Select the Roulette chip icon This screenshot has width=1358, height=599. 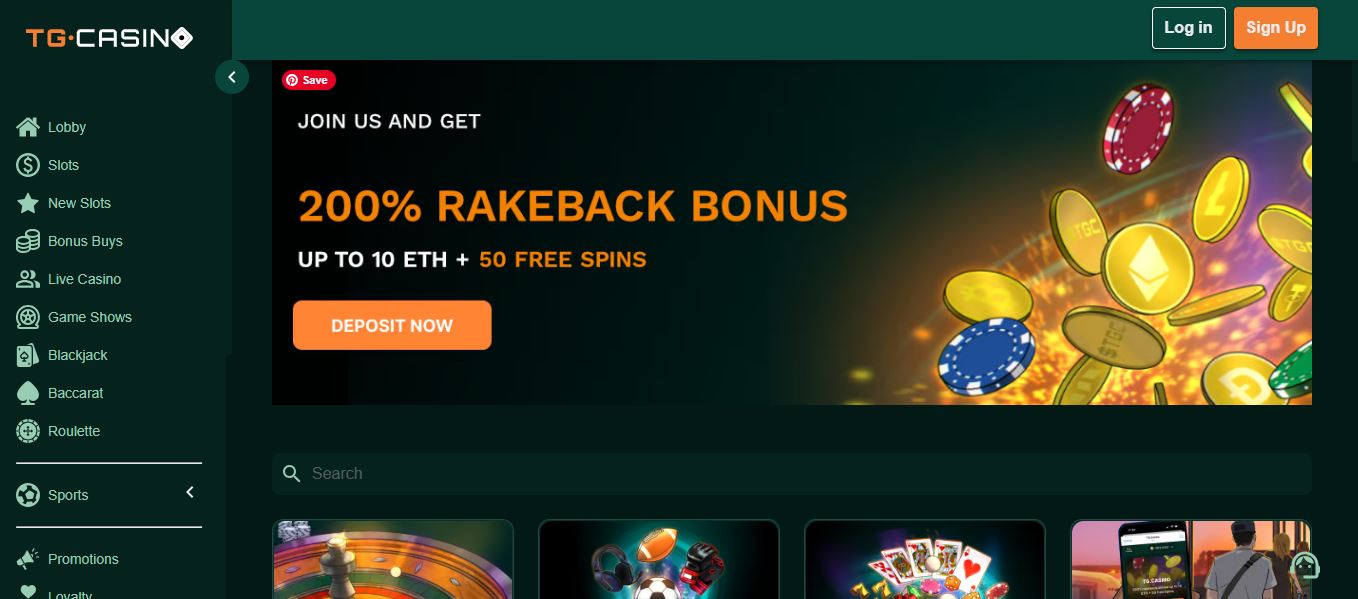pyautogui.click(x=28, y=431)
